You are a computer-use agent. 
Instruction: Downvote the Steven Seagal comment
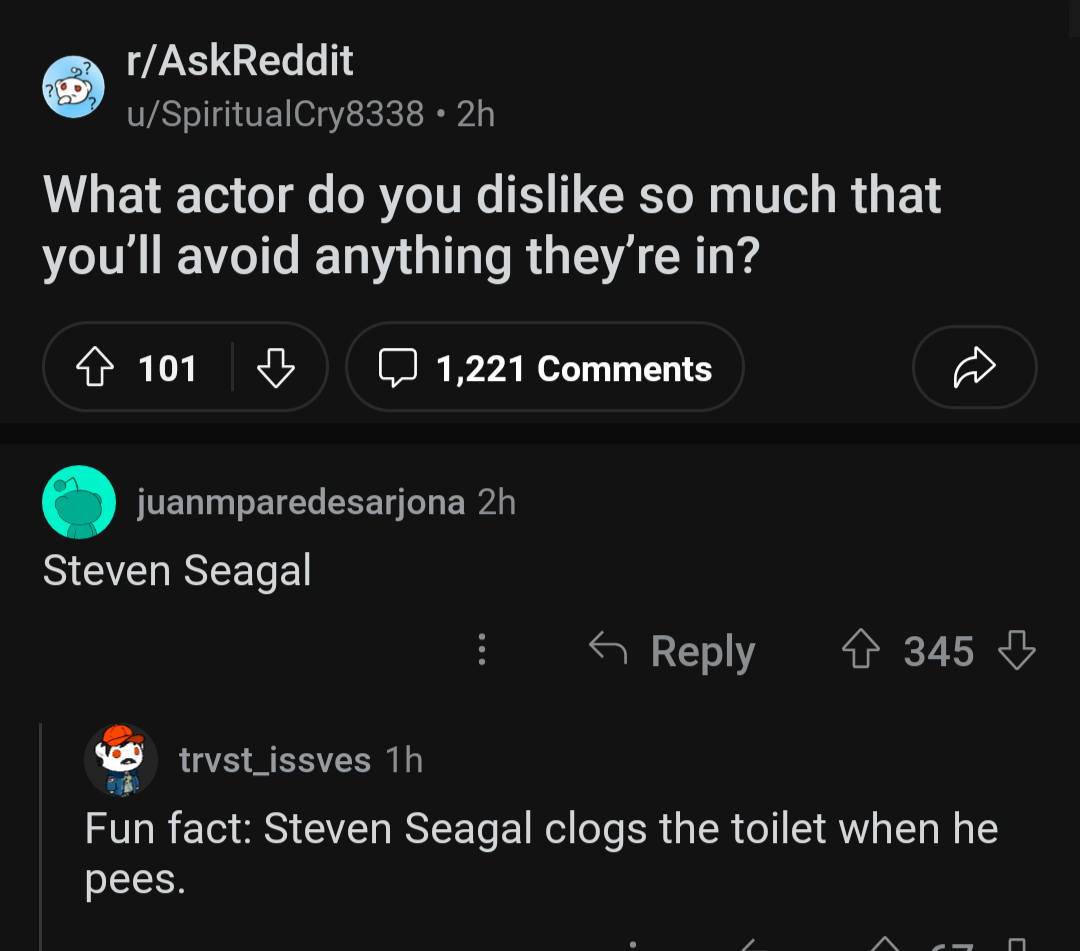tap(1018, 650)
